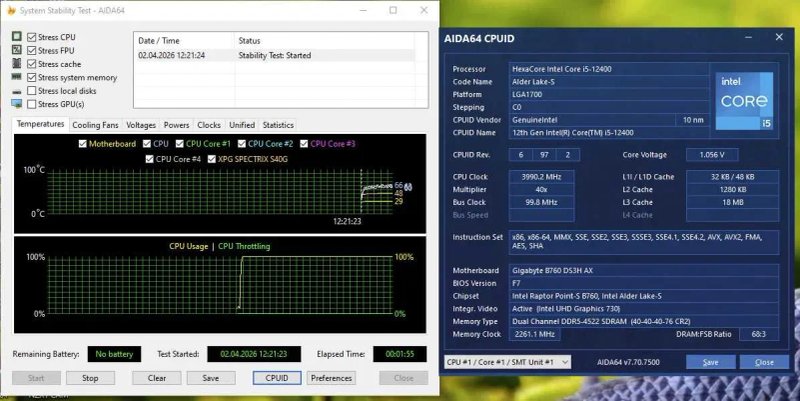Screen dimensions: 800x401
Task: Enable the Stress local disks checkbox
Action: [x=32, y=91]
